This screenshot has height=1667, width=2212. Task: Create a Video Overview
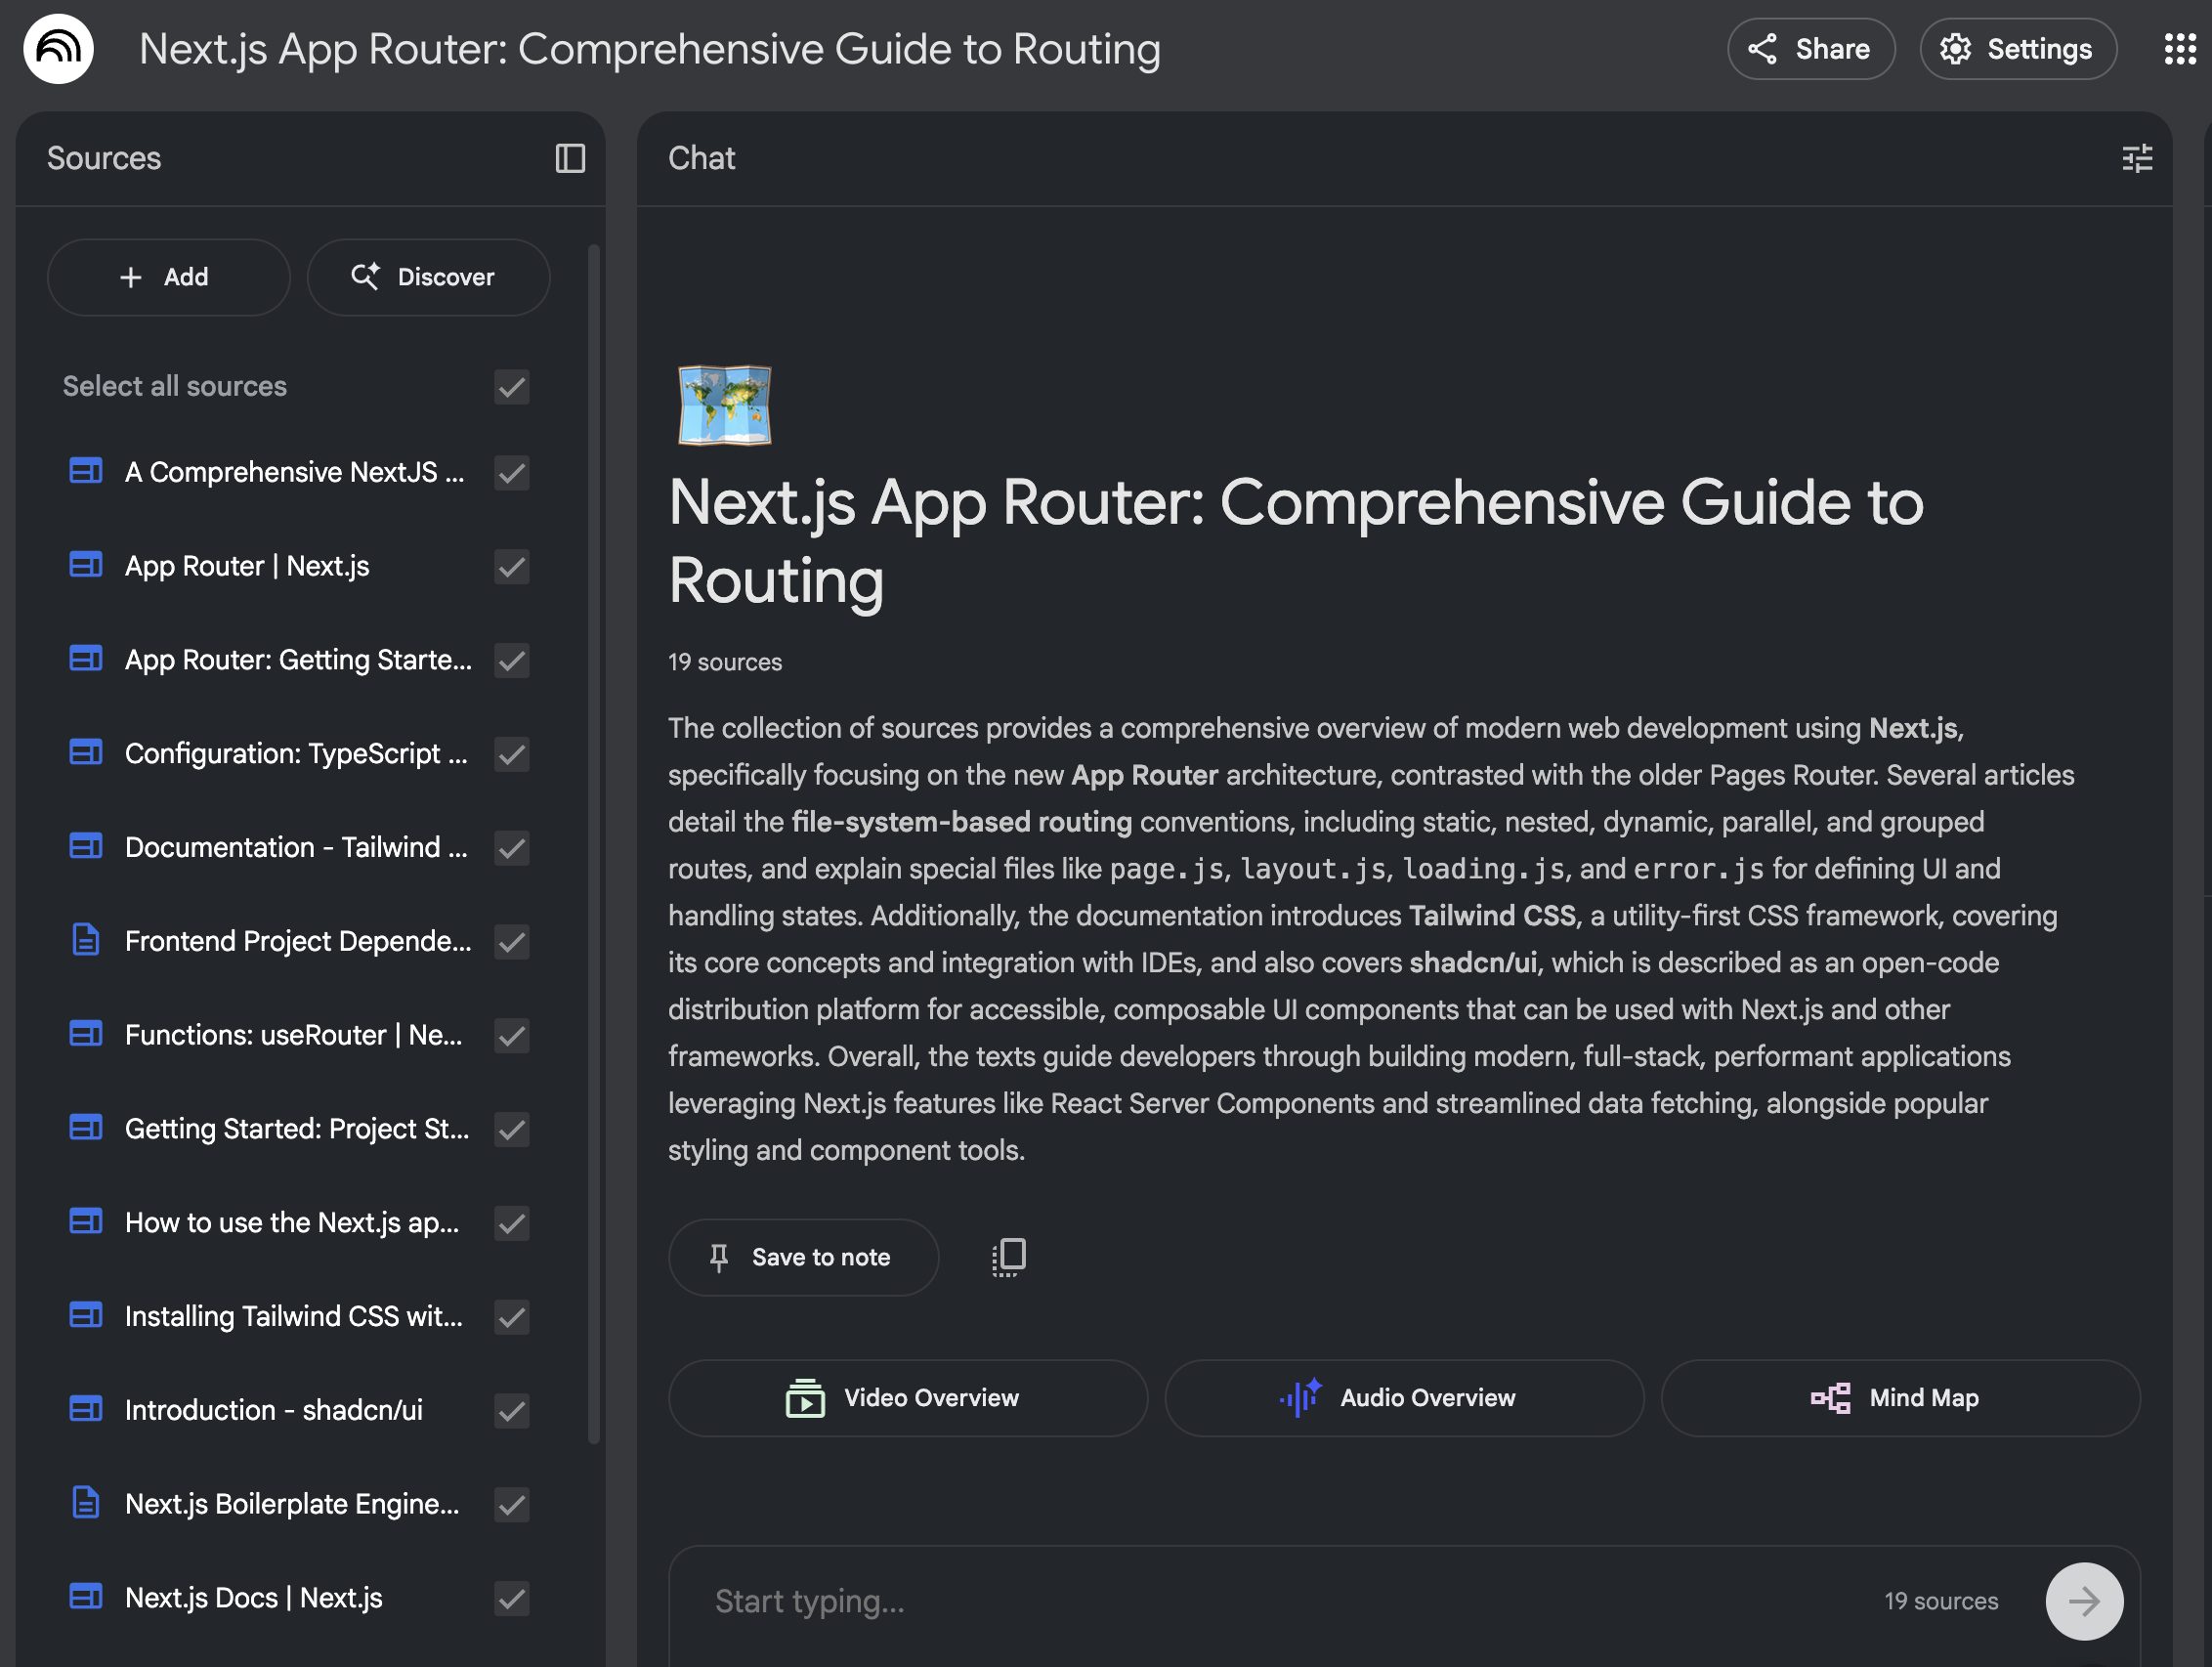pos(907,1397)
